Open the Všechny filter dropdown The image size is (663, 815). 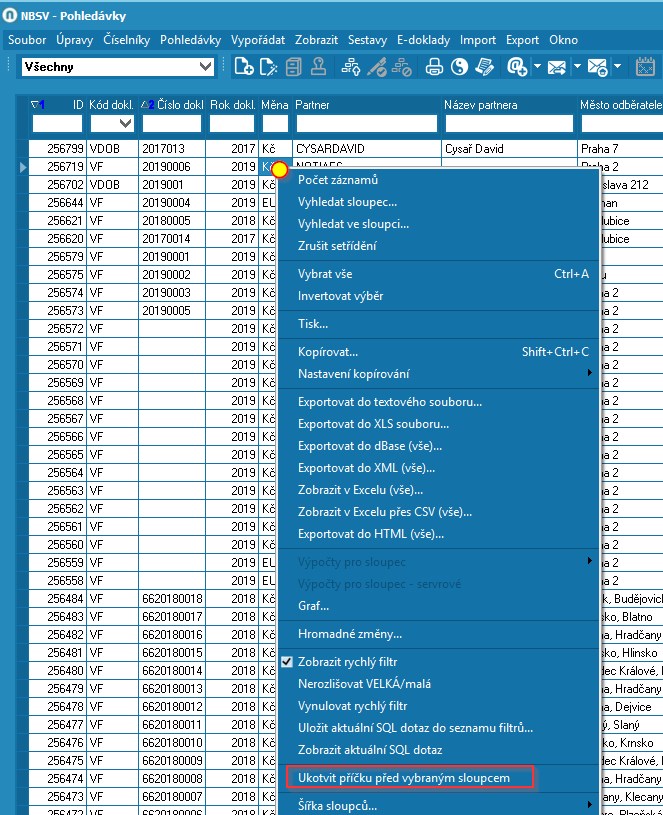(x=206, y=67)
